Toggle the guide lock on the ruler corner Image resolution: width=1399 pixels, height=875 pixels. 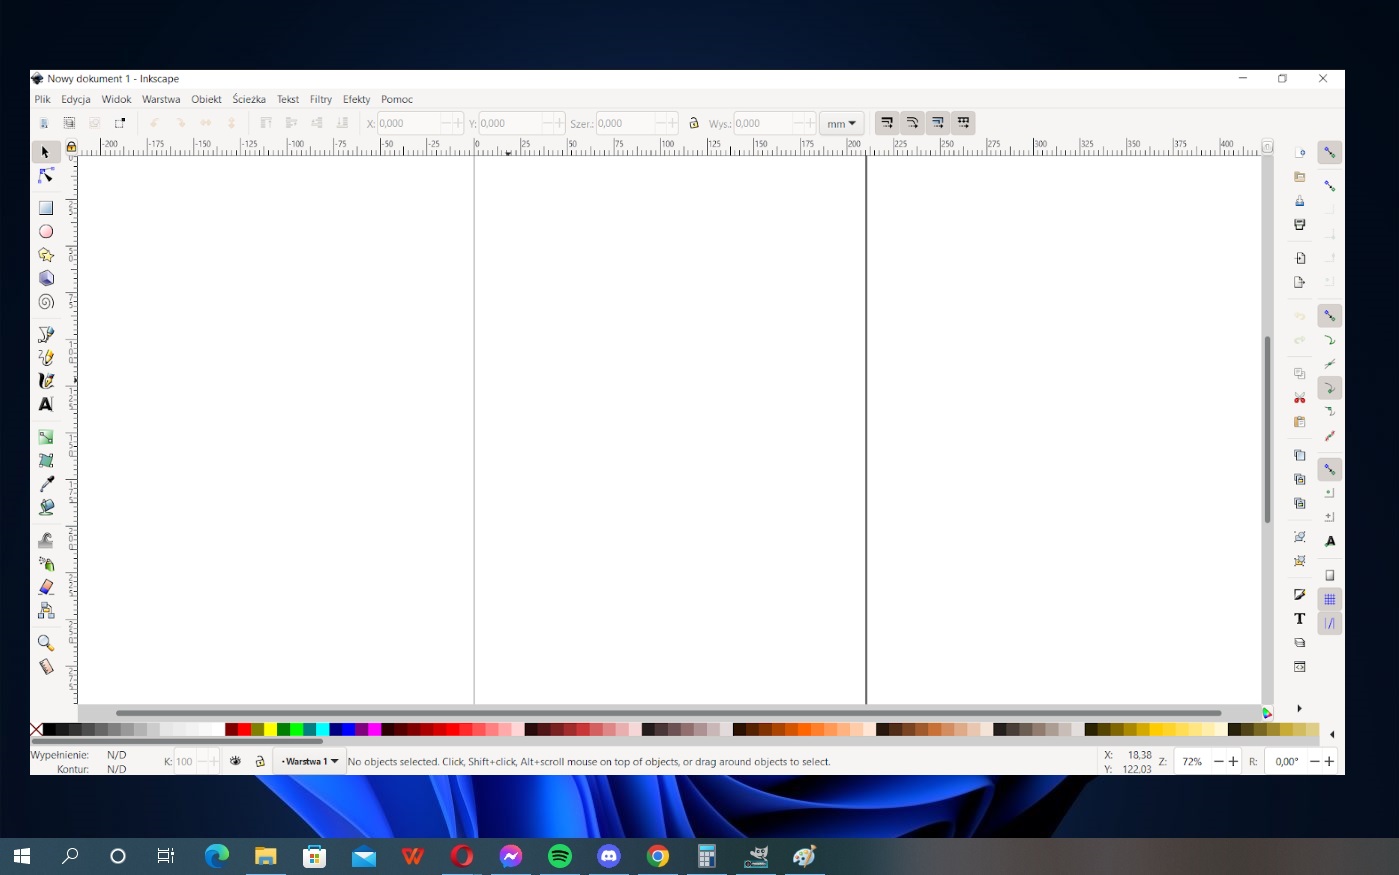coord(71,147)
